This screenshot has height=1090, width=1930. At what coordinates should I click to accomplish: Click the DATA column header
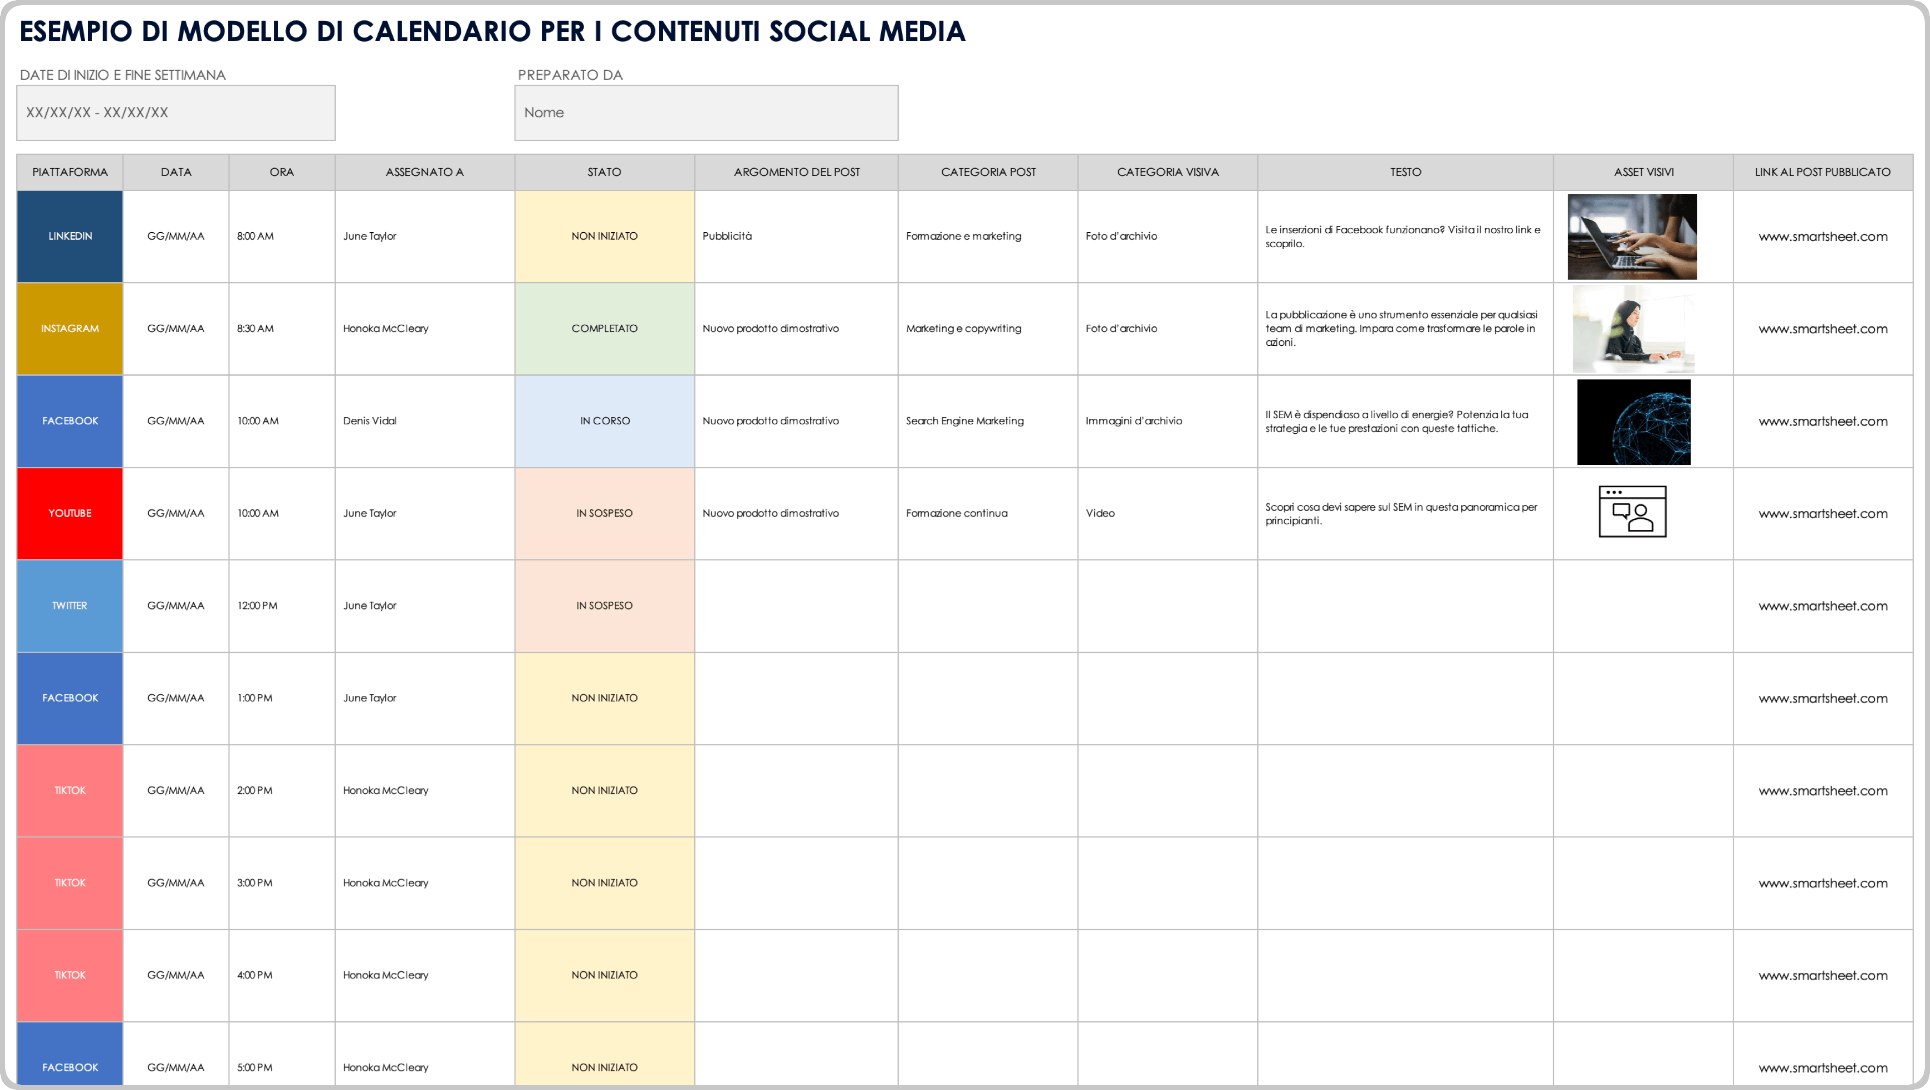176,172
